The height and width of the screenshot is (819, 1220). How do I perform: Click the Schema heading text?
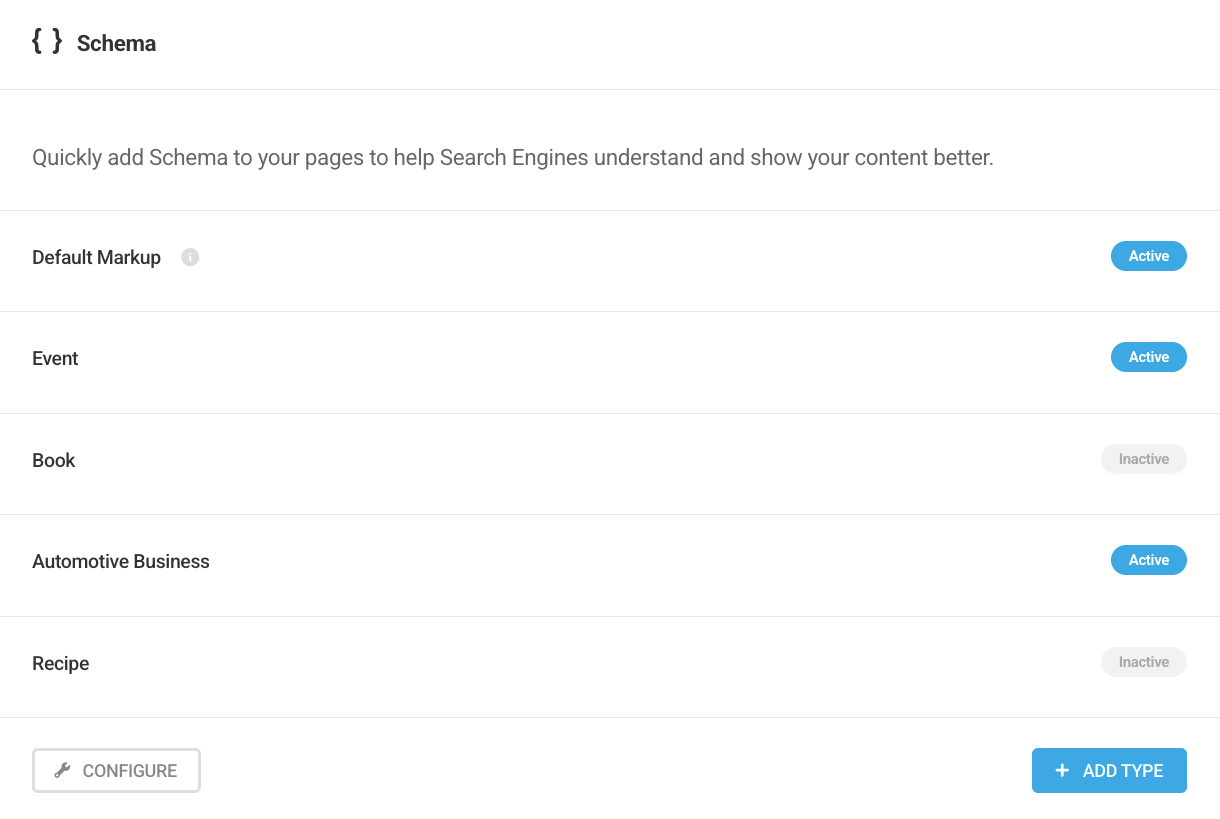[116, 44]
